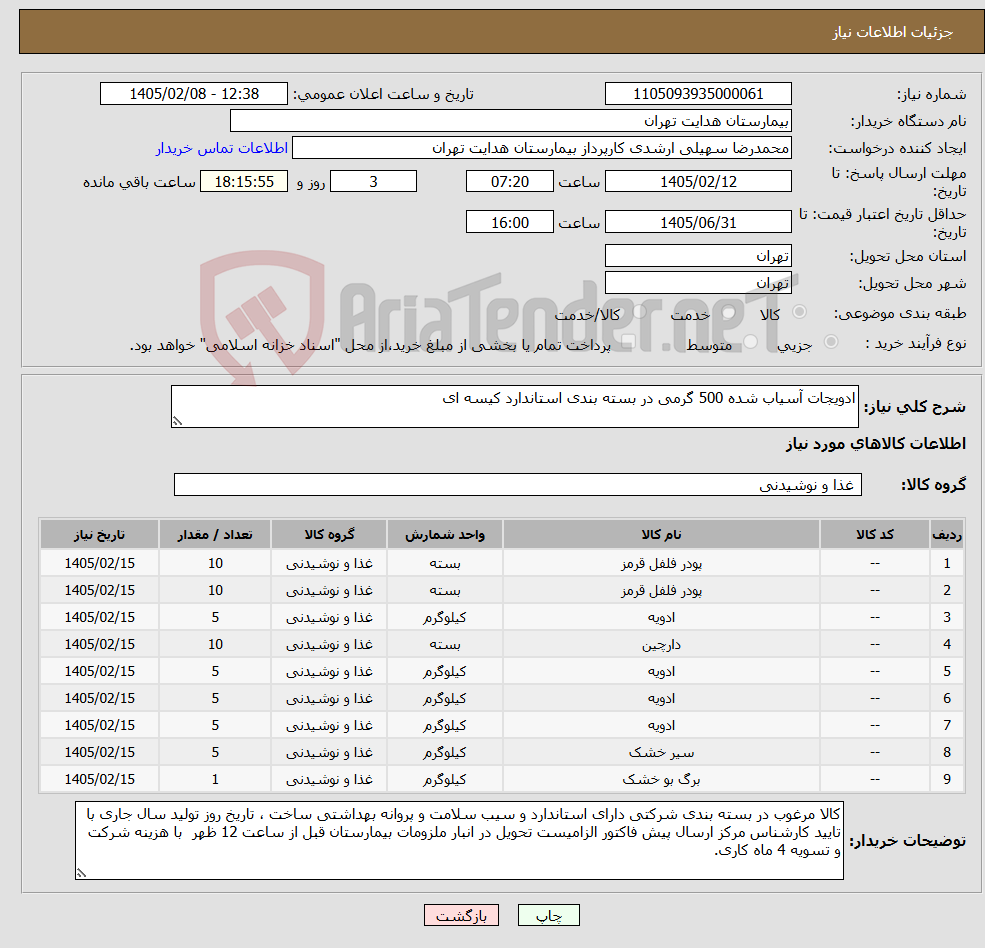Click the general description text area

514,406
